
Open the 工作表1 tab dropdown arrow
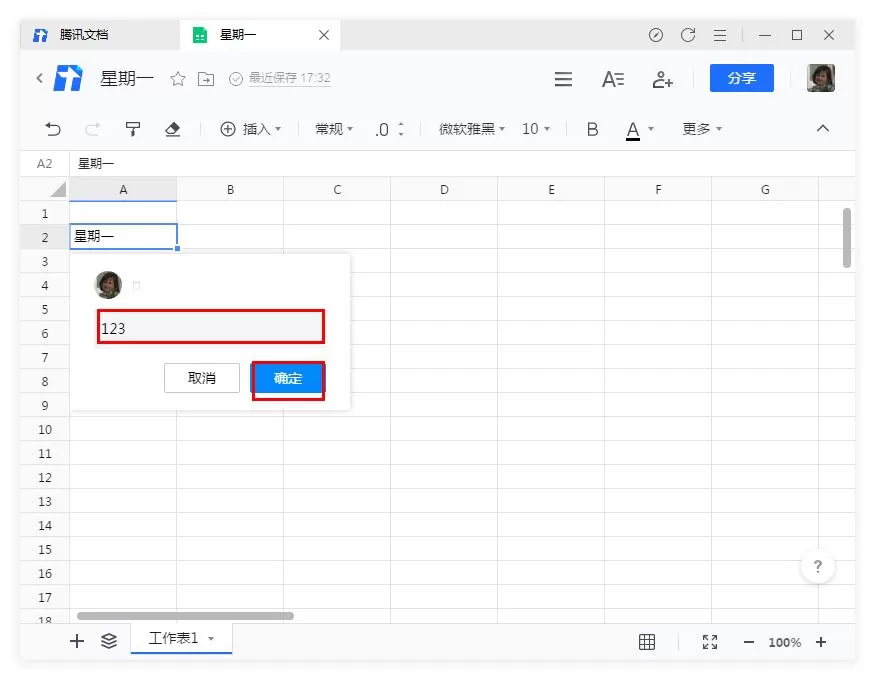click(211, 639)
